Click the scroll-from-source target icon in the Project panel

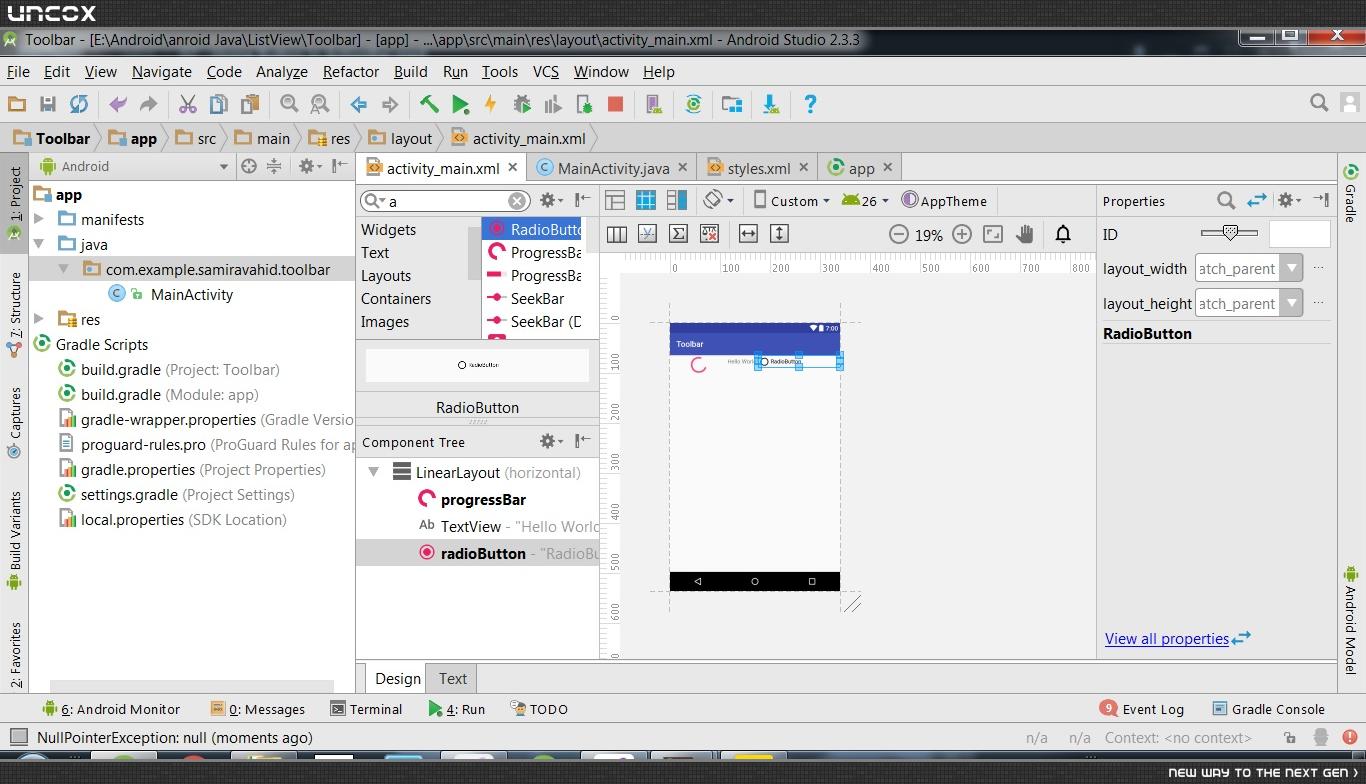(249, 167)
